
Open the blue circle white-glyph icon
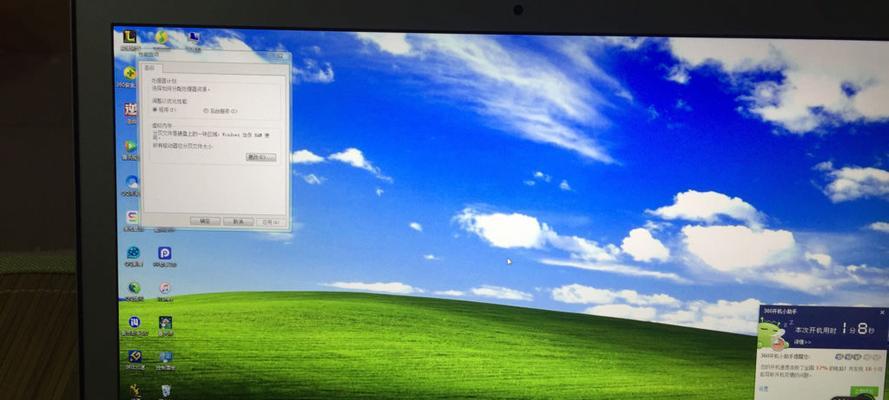[134, 322]
